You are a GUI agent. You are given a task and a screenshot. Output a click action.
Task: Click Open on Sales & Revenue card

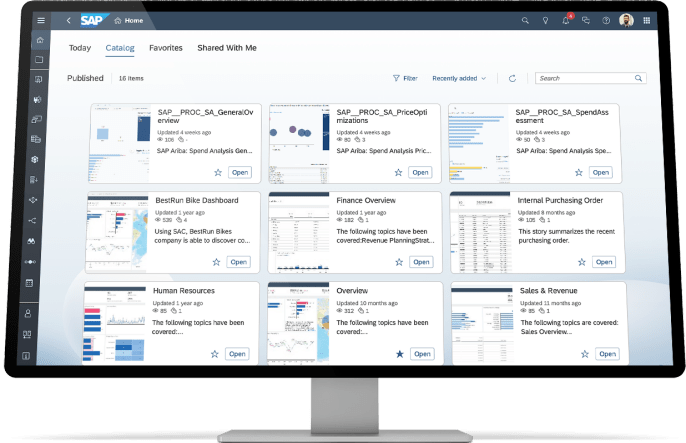pos(607,354)
